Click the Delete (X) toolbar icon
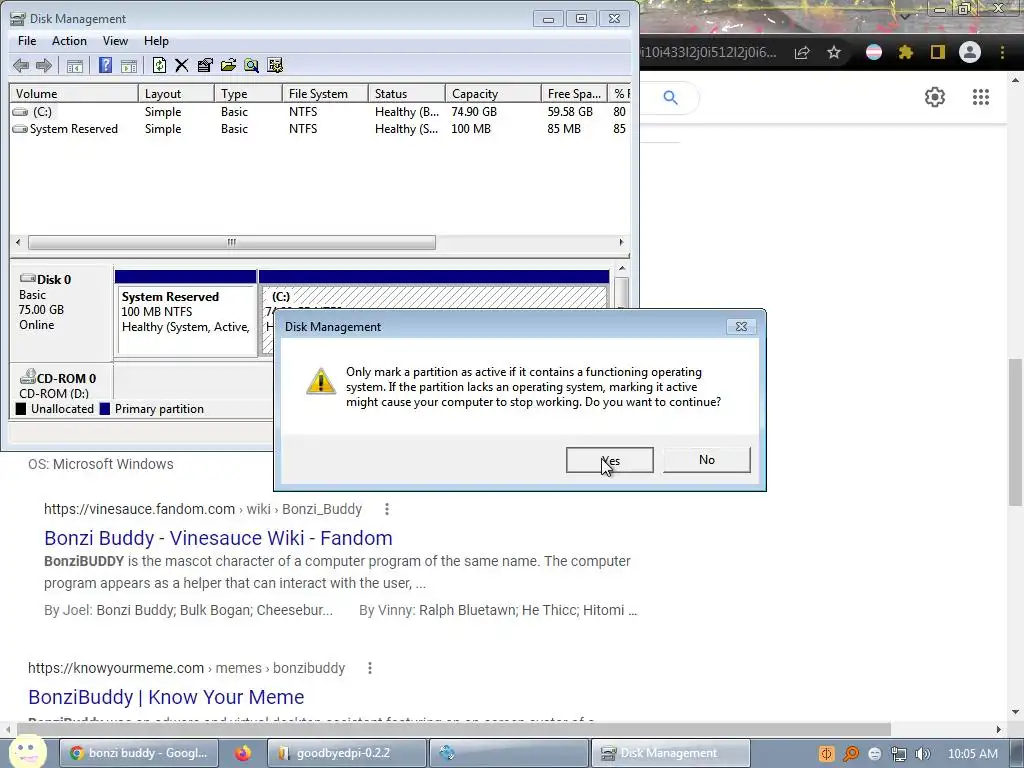 182,65
